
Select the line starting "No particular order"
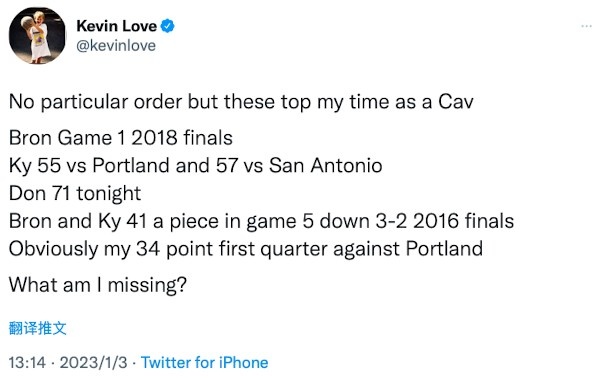click(241, 102)
